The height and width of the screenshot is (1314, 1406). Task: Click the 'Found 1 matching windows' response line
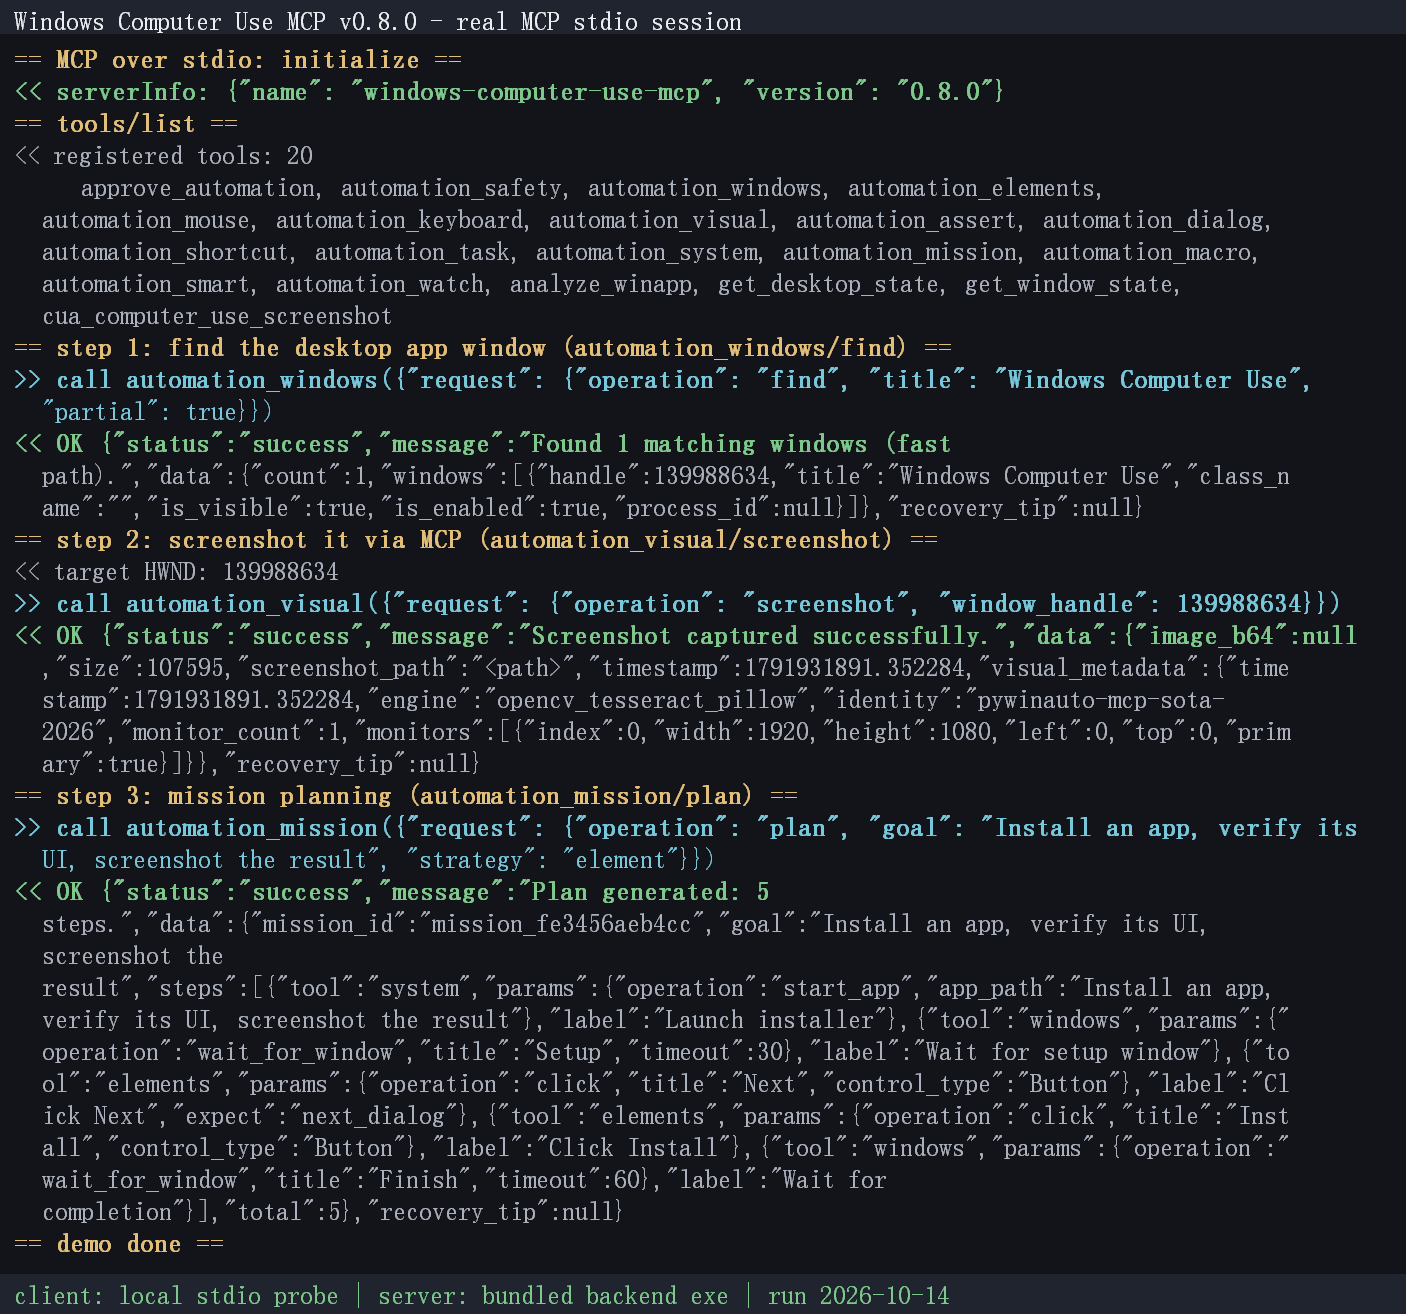click(x=483, y=444)
